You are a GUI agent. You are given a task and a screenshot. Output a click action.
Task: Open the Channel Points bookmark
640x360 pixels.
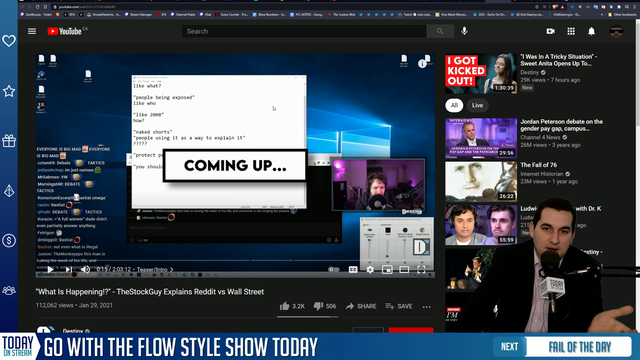183,15
